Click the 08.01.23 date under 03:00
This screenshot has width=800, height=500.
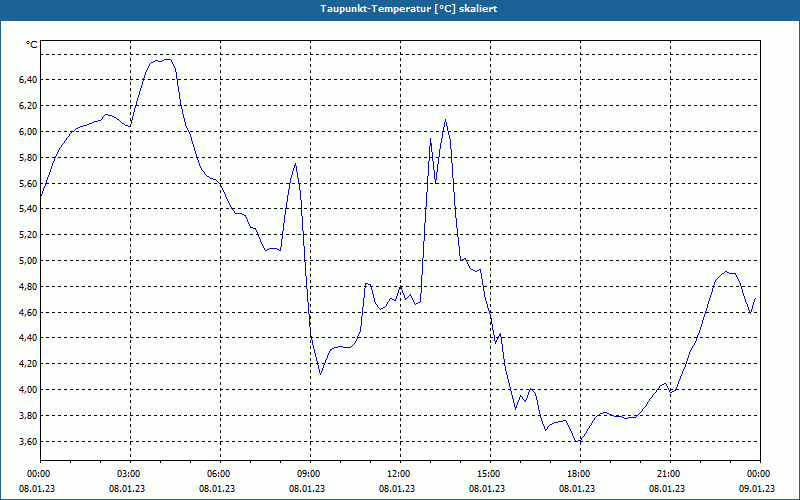point(127,489)
